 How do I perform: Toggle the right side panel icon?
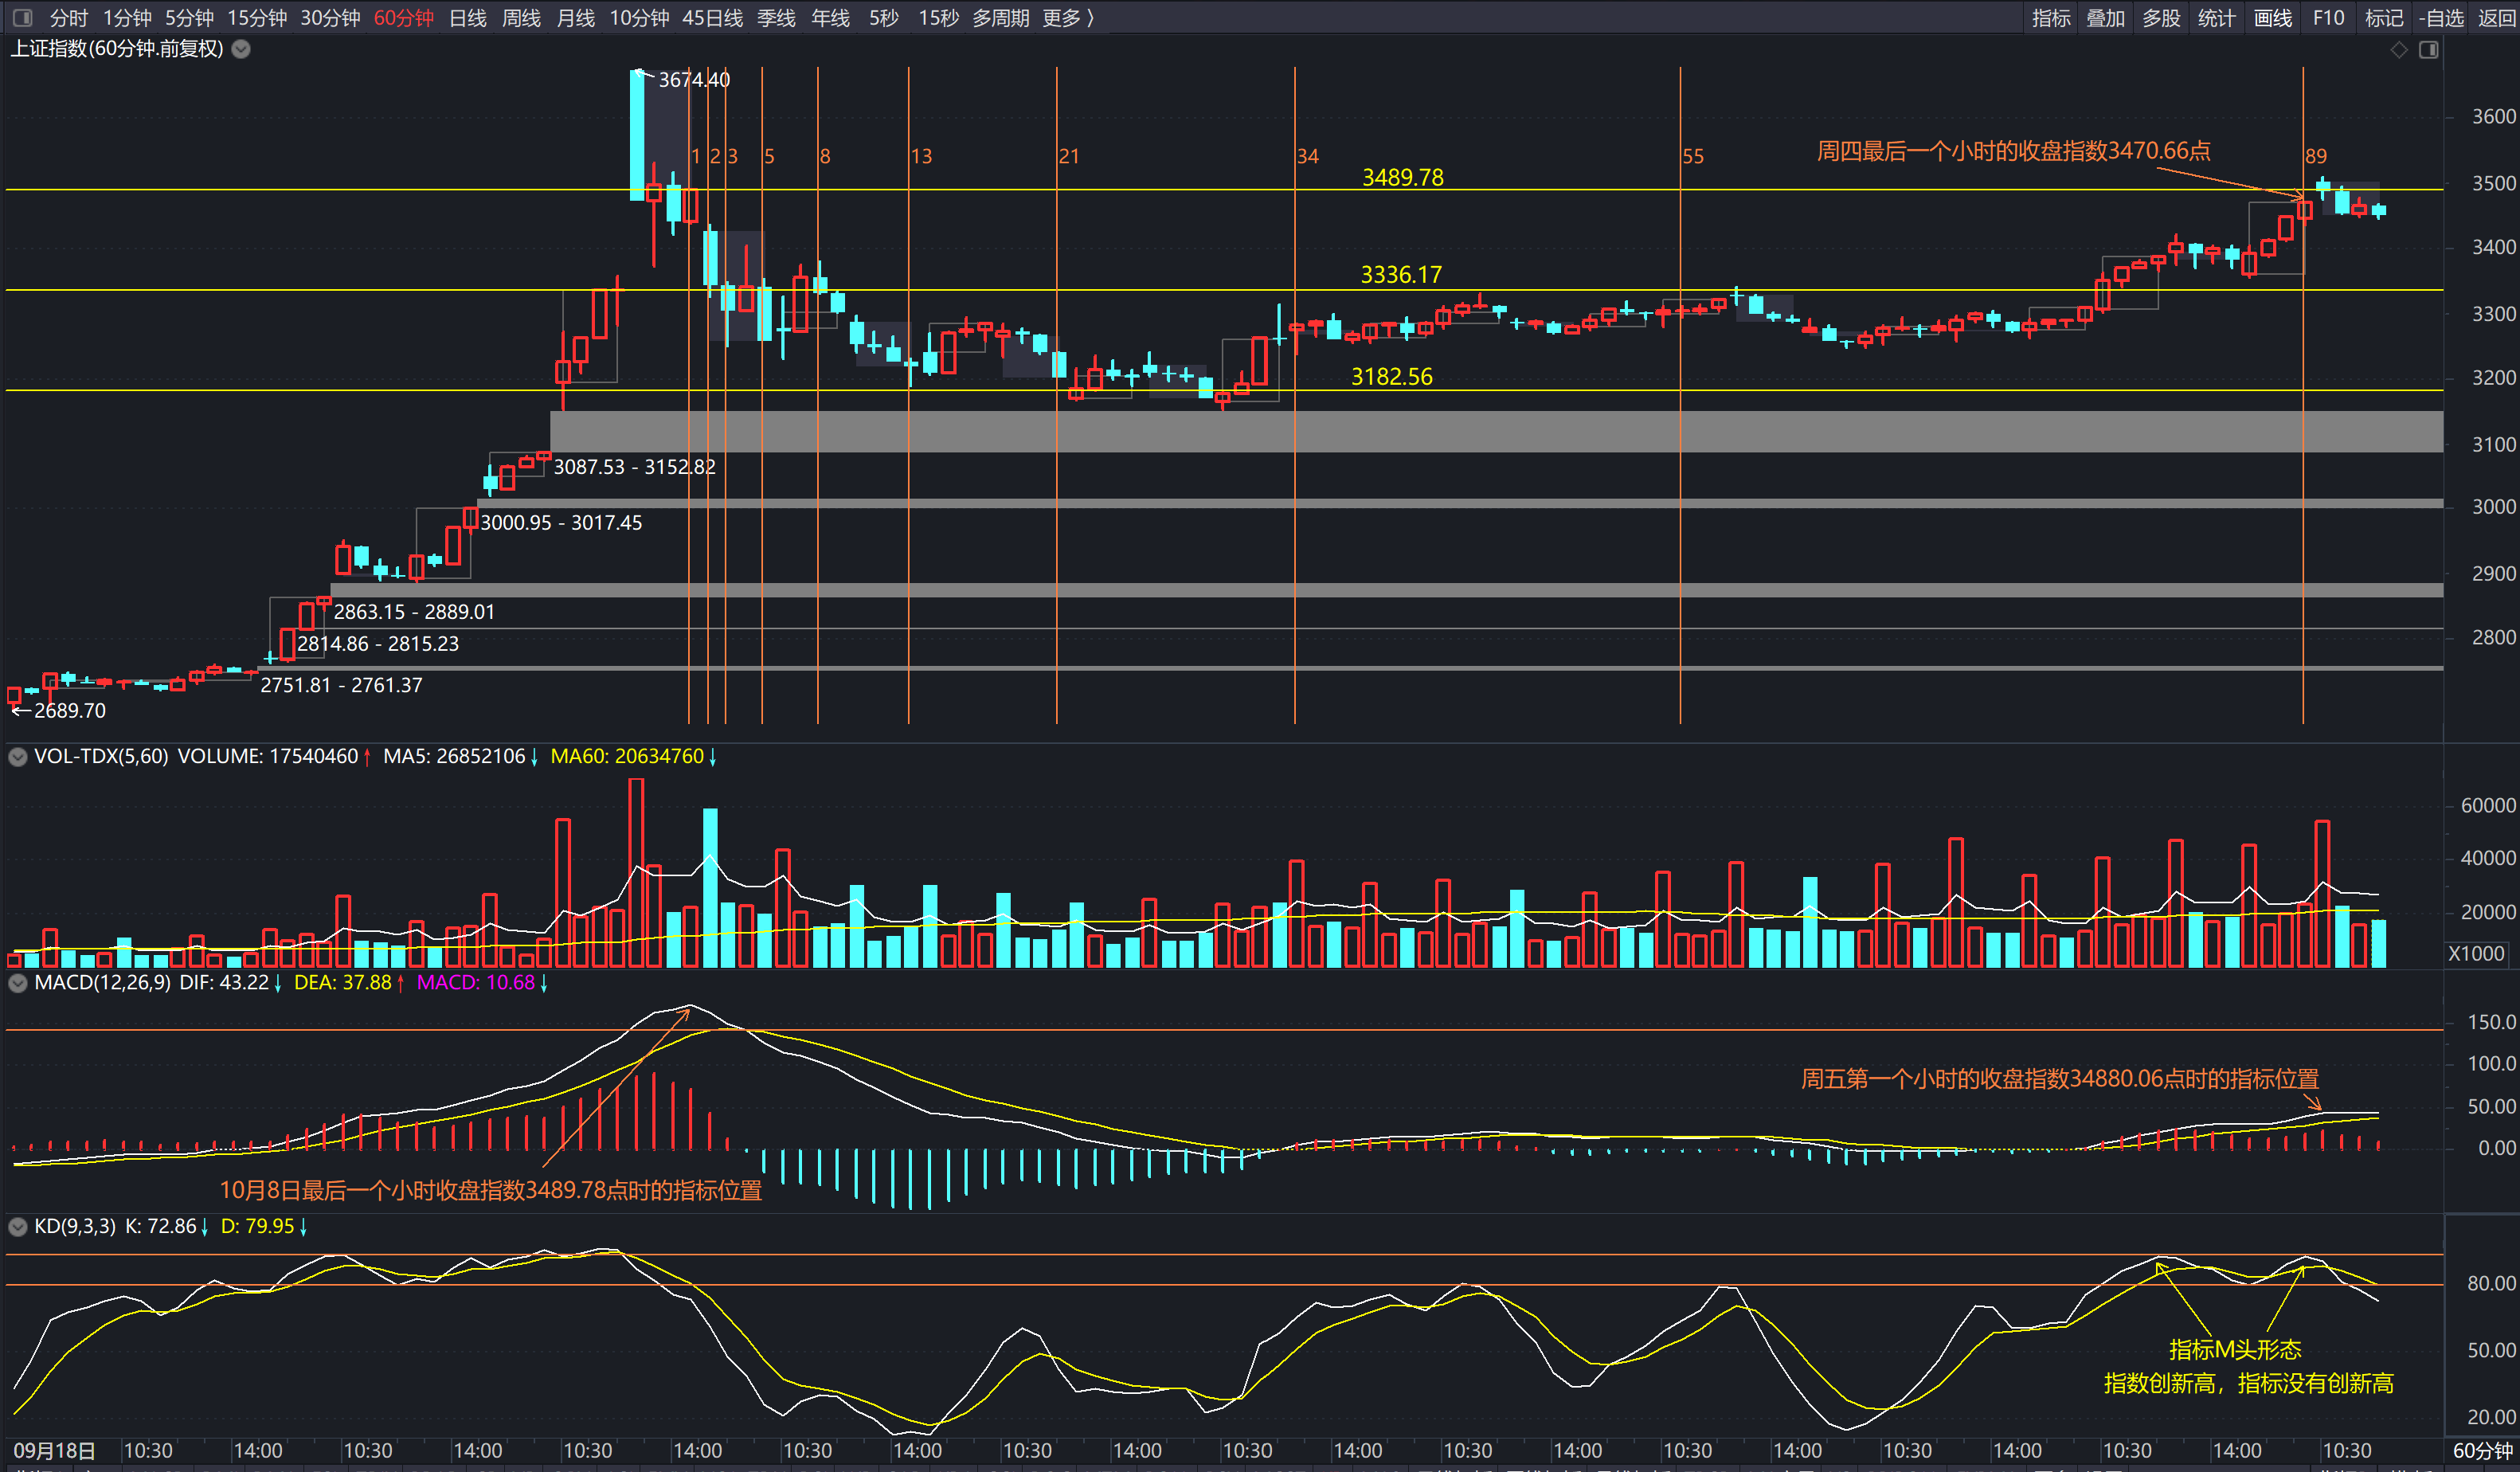pos(2428,50)
